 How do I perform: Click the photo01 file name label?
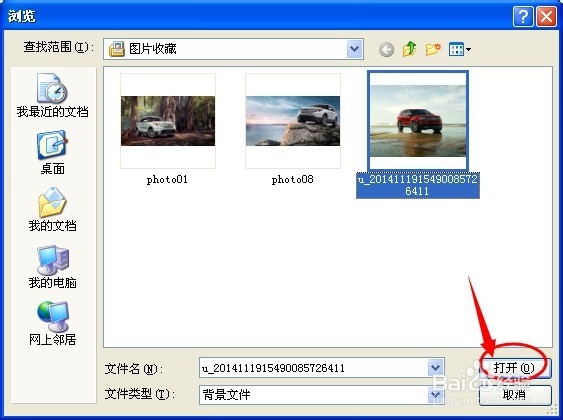(167, 179)
